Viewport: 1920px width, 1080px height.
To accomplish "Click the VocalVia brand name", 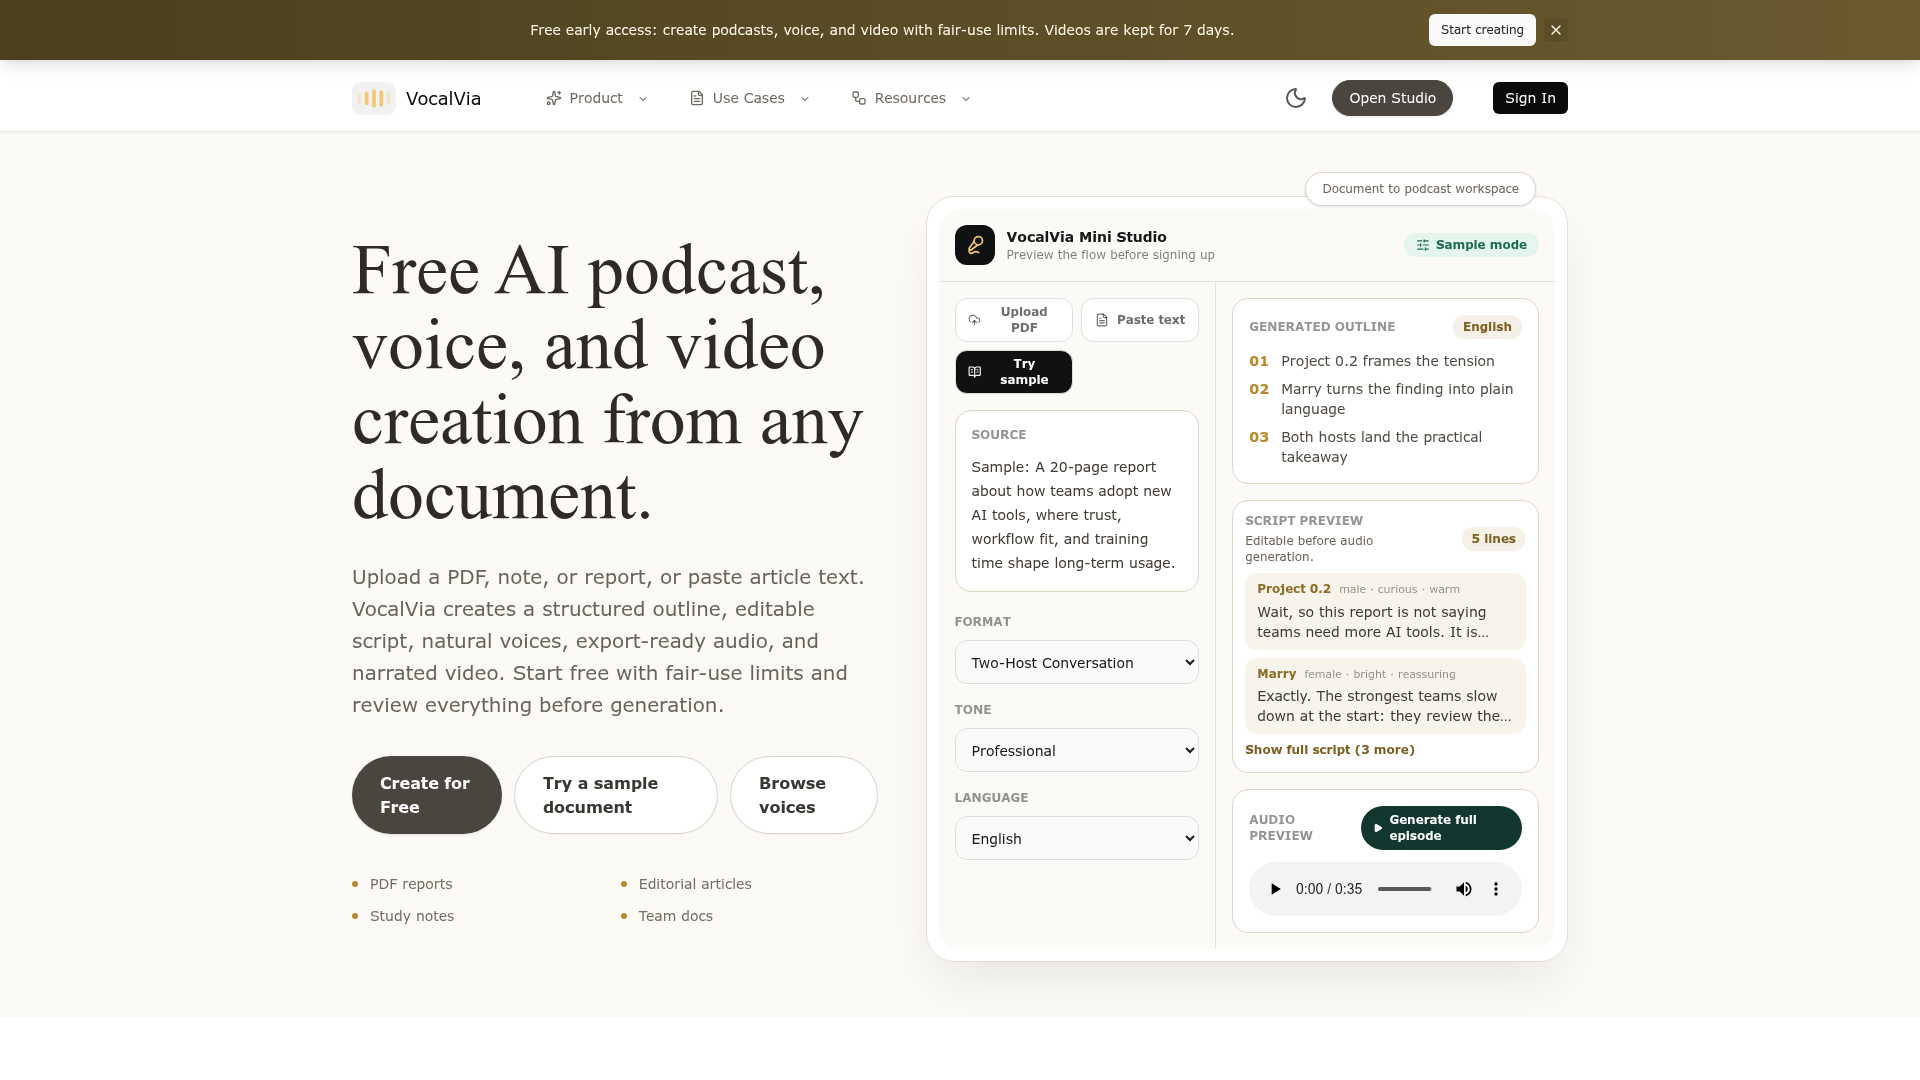I will coord(443,98).
